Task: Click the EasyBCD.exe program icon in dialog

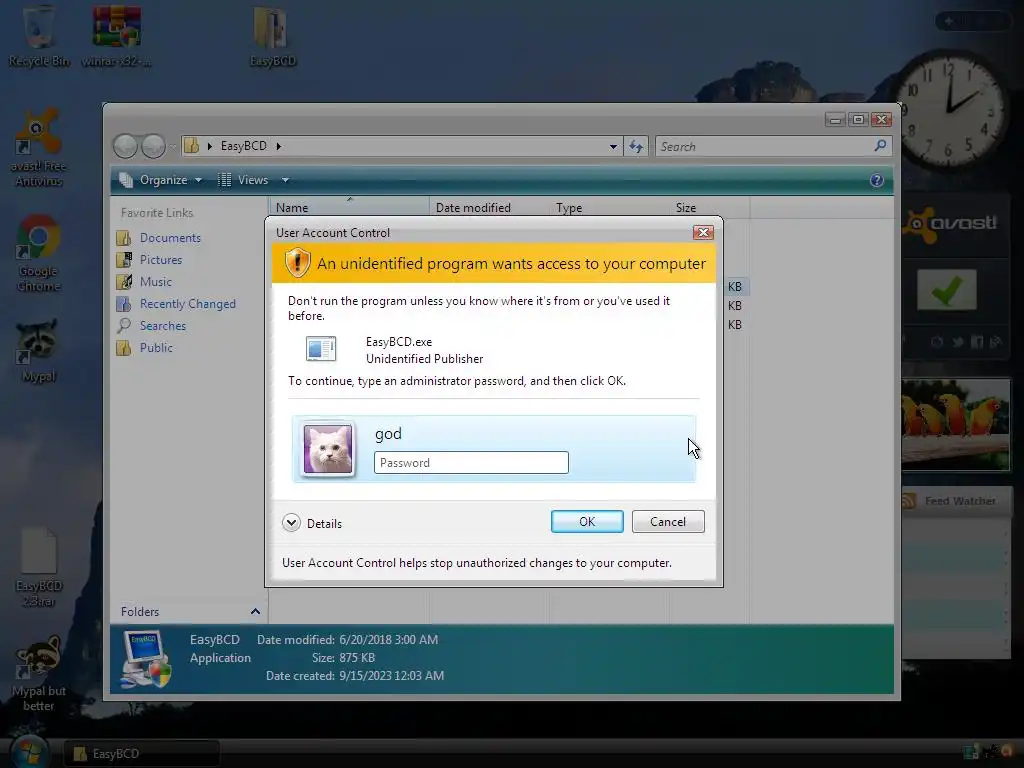Action: tap(321, 349)
